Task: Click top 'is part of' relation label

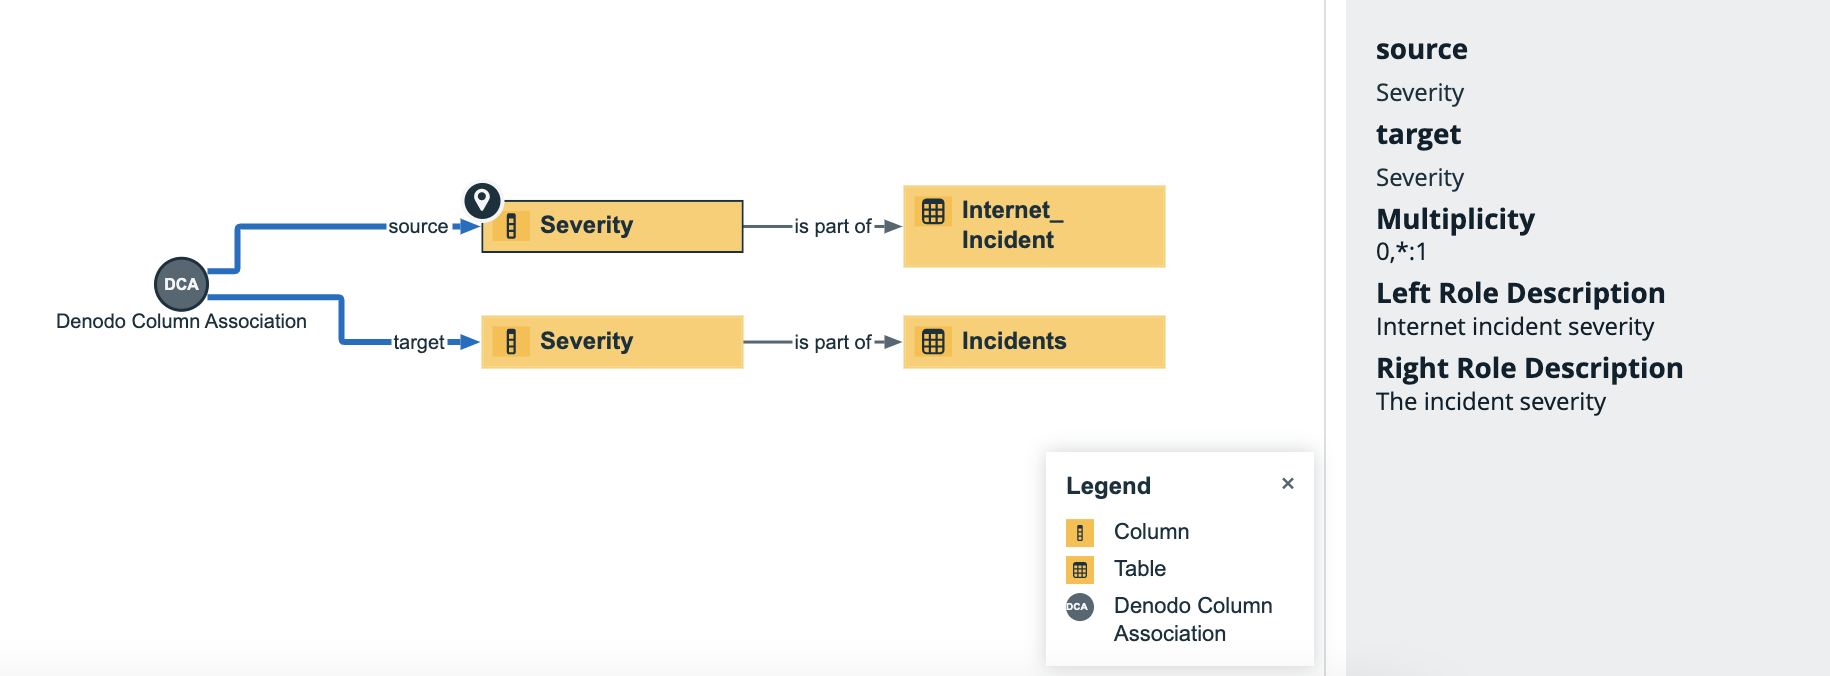Action: (833, 227)
